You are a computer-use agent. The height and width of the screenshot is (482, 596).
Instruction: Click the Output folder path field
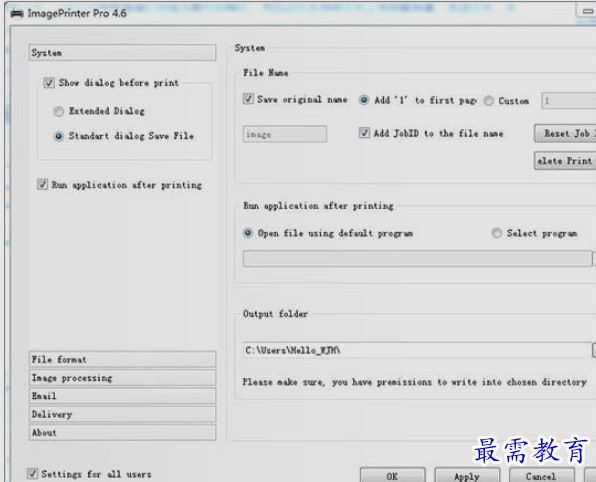(417, 350)
